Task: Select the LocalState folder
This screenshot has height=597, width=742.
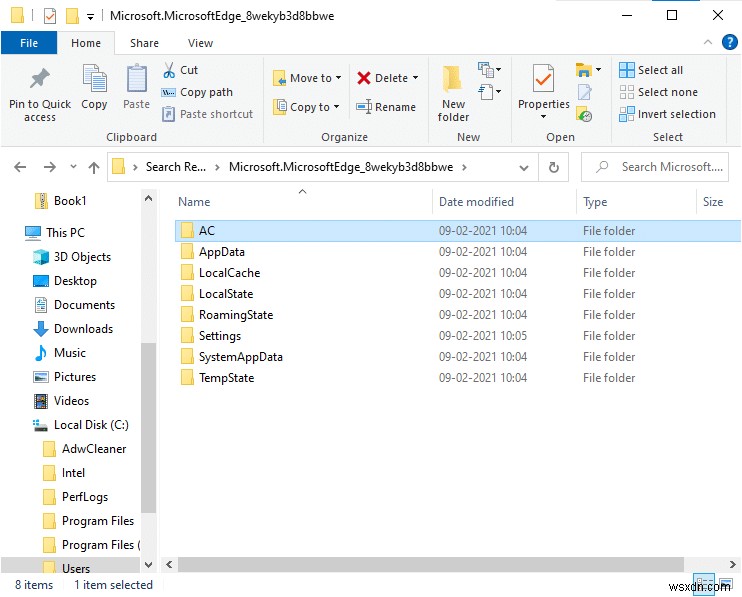Action: click(x=457, y=294)
